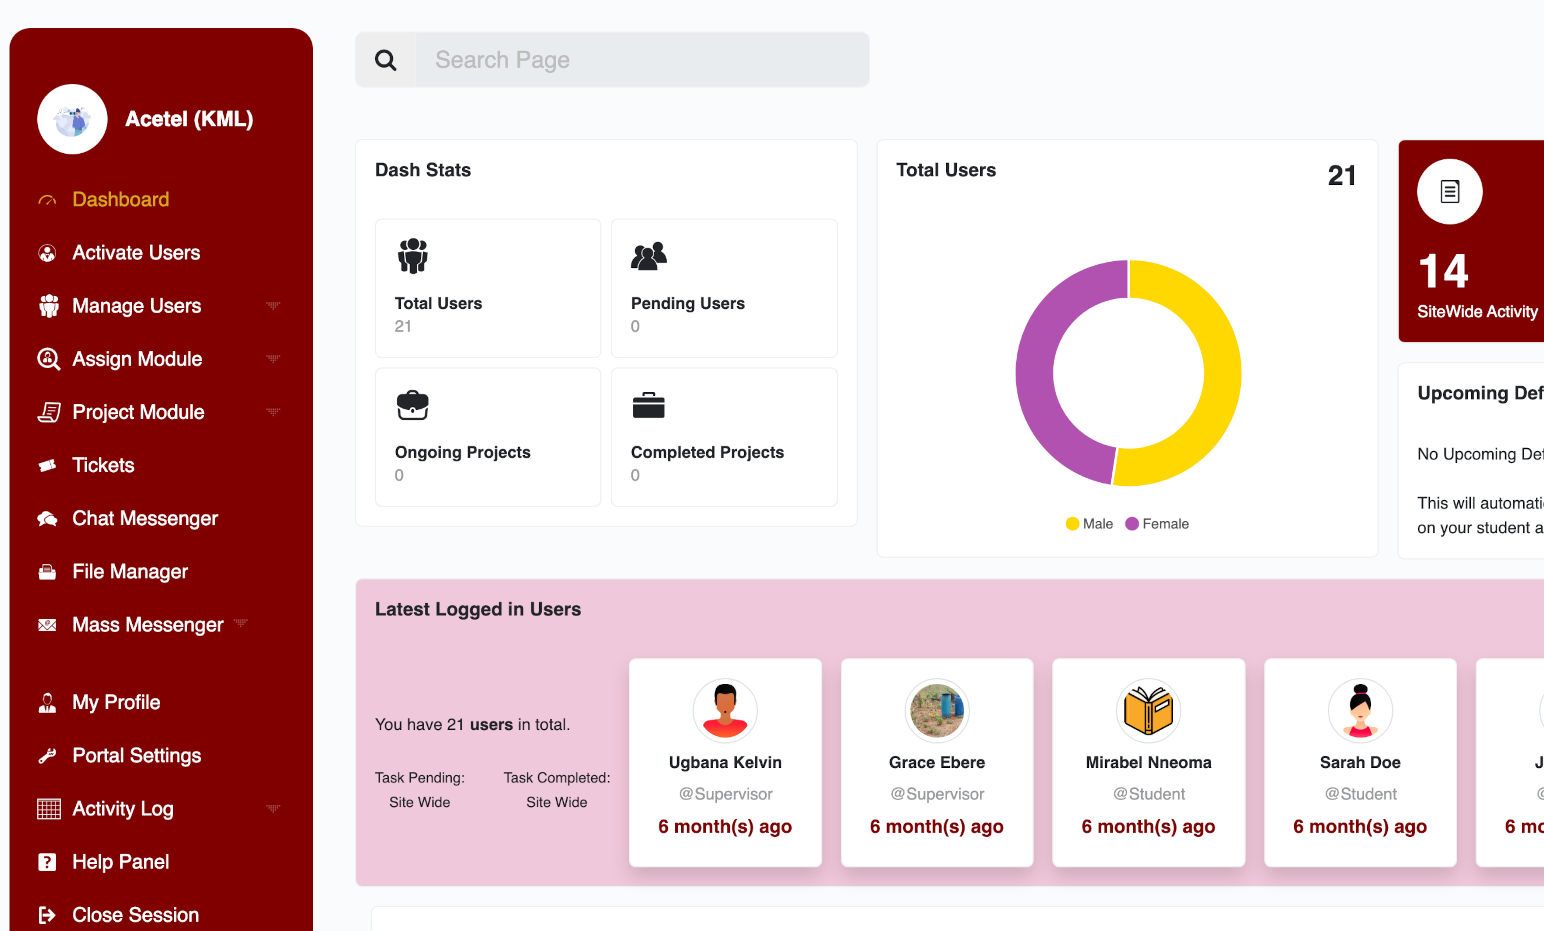Toggle the Female legend in chart
1544x931 pixels.
point(1157,524)
